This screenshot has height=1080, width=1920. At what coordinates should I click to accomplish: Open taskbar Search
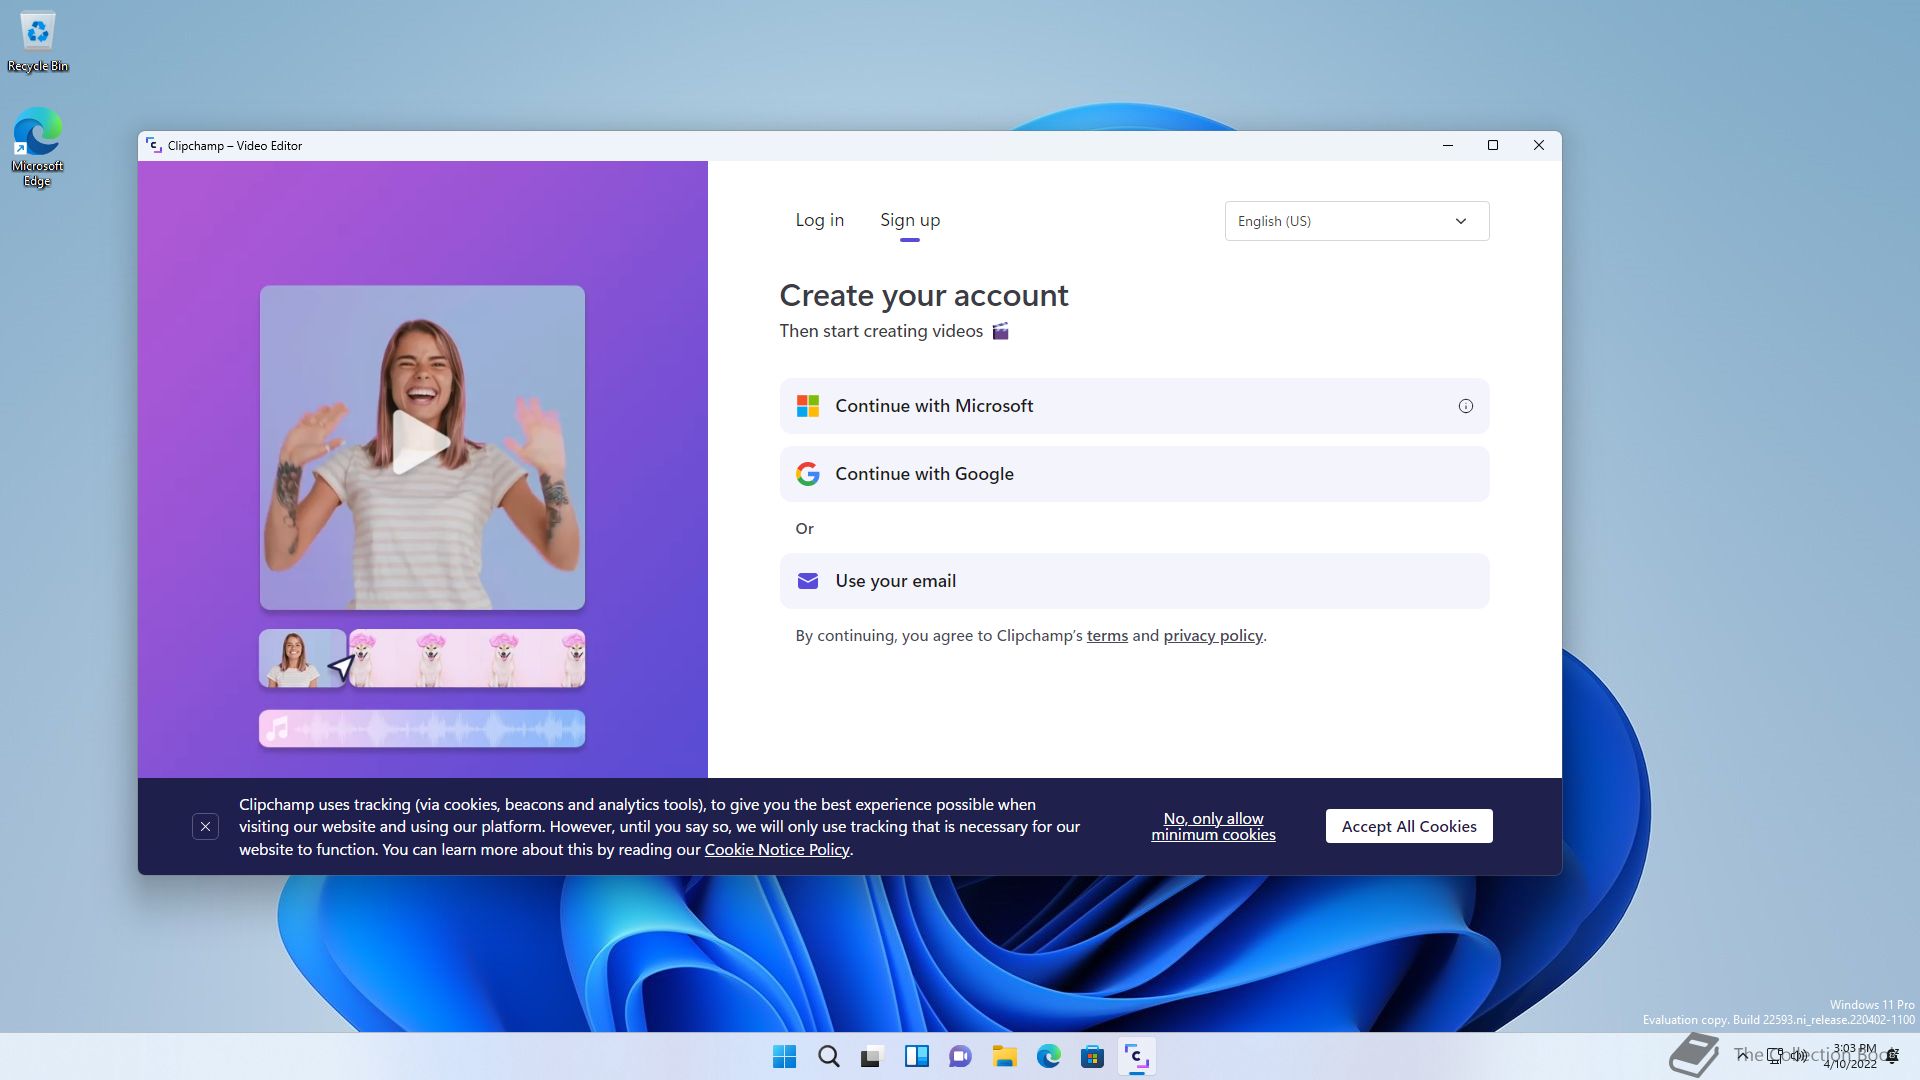point(829,1056)
